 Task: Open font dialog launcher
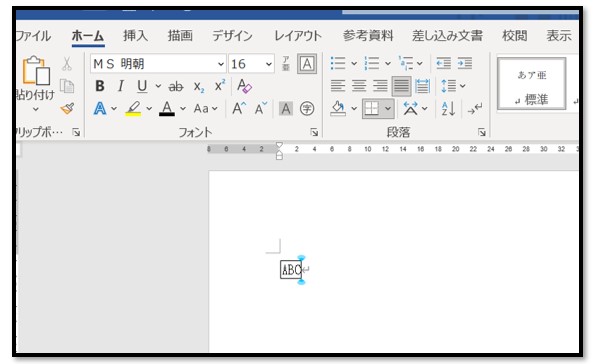(x=314, y=132)
